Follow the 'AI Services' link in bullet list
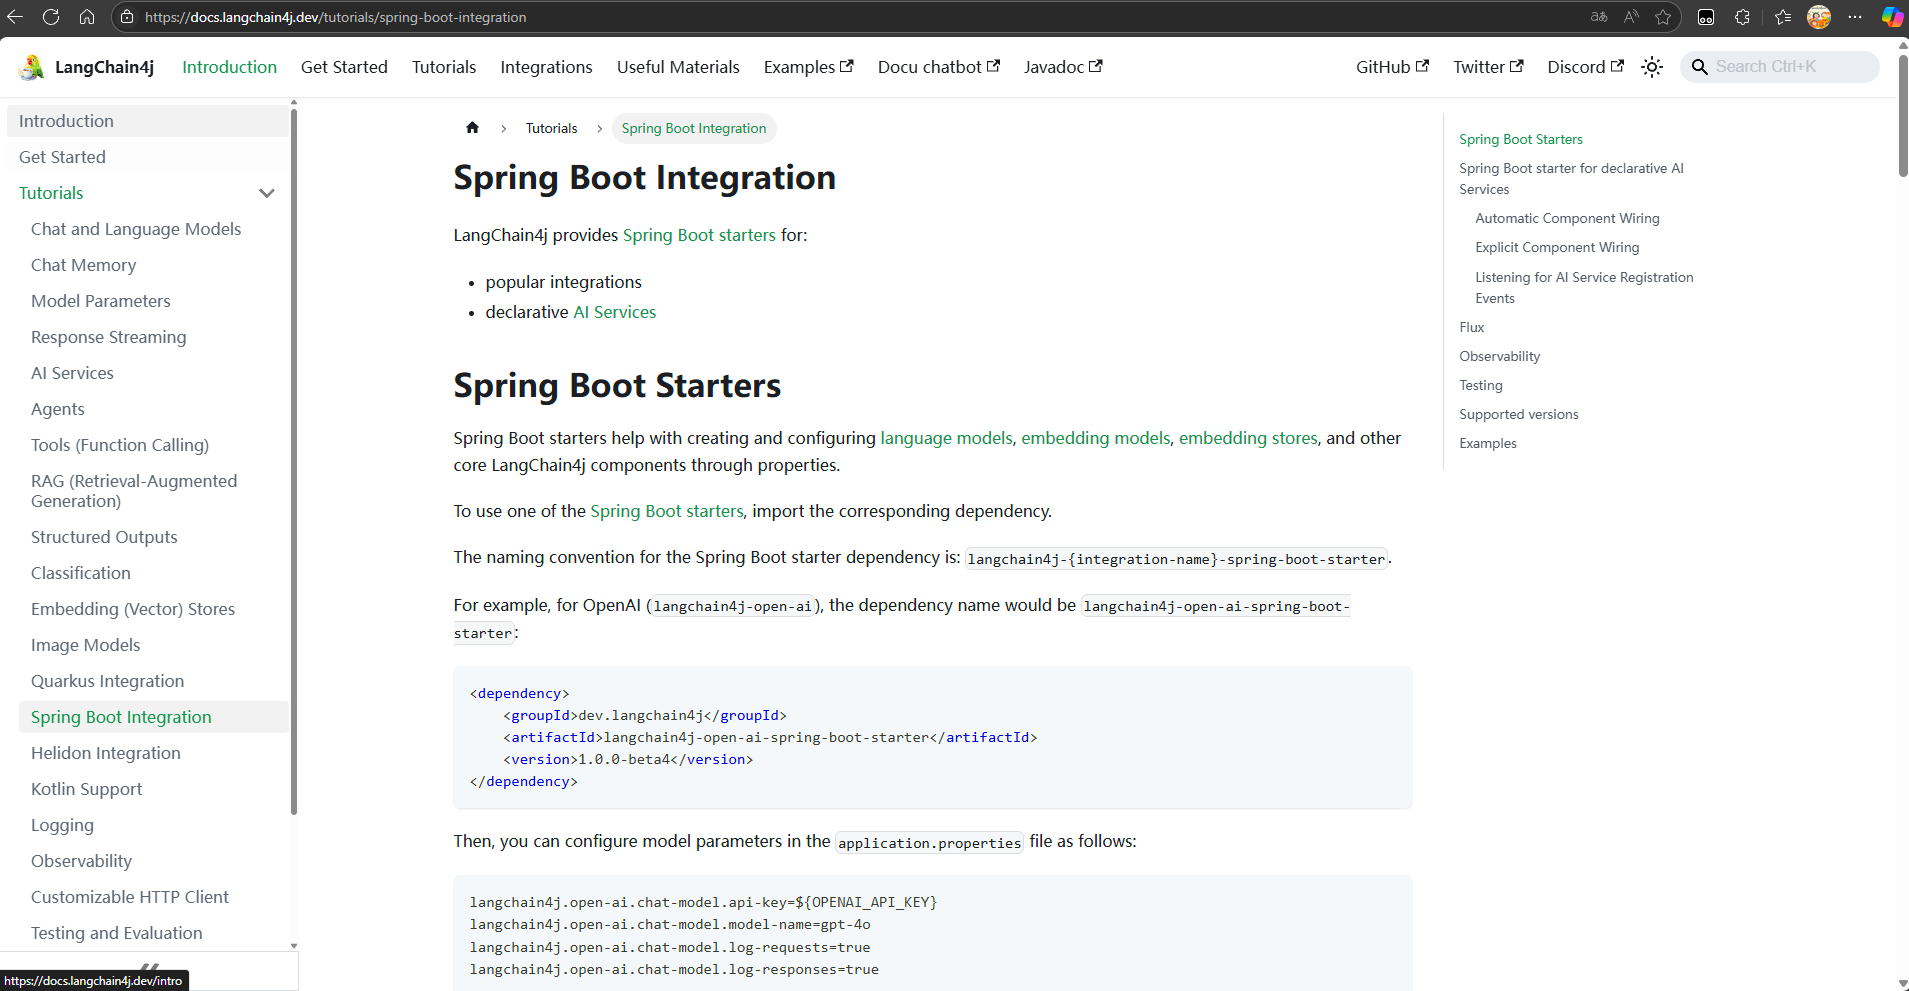This screenshot has height=991, width=1909. (x=614, y=312)
